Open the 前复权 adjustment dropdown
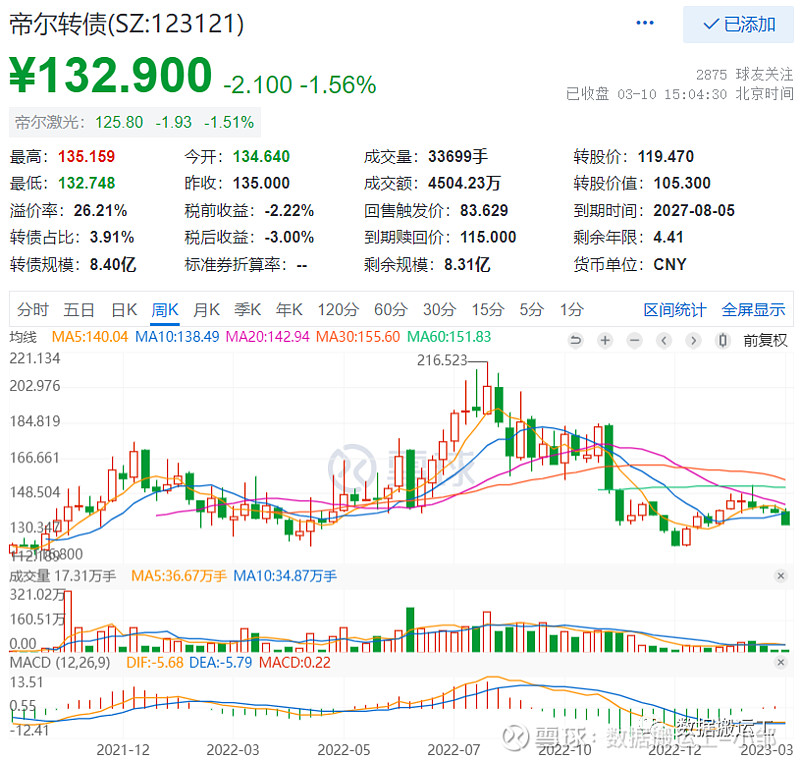Screen dimensions: 800x763 (x=765, y=340)
